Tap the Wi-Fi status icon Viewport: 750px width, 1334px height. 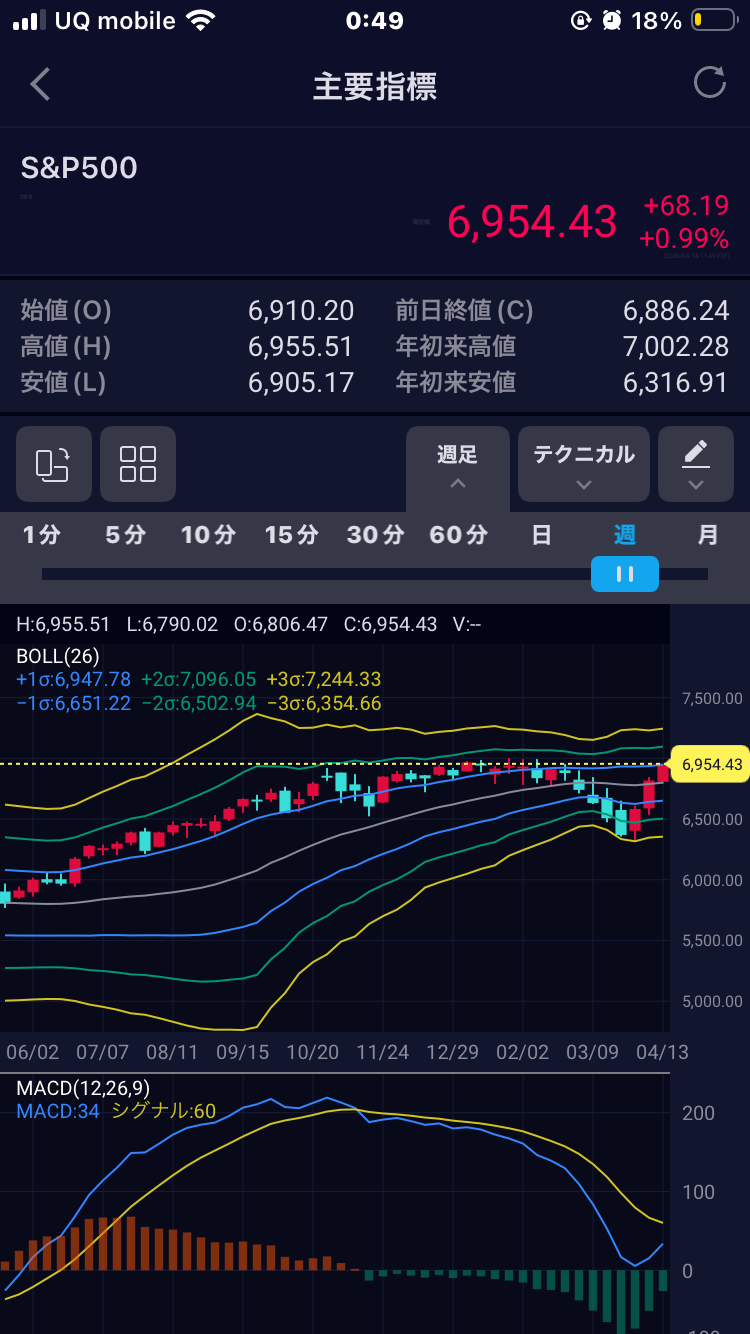[x=201, y=21]
